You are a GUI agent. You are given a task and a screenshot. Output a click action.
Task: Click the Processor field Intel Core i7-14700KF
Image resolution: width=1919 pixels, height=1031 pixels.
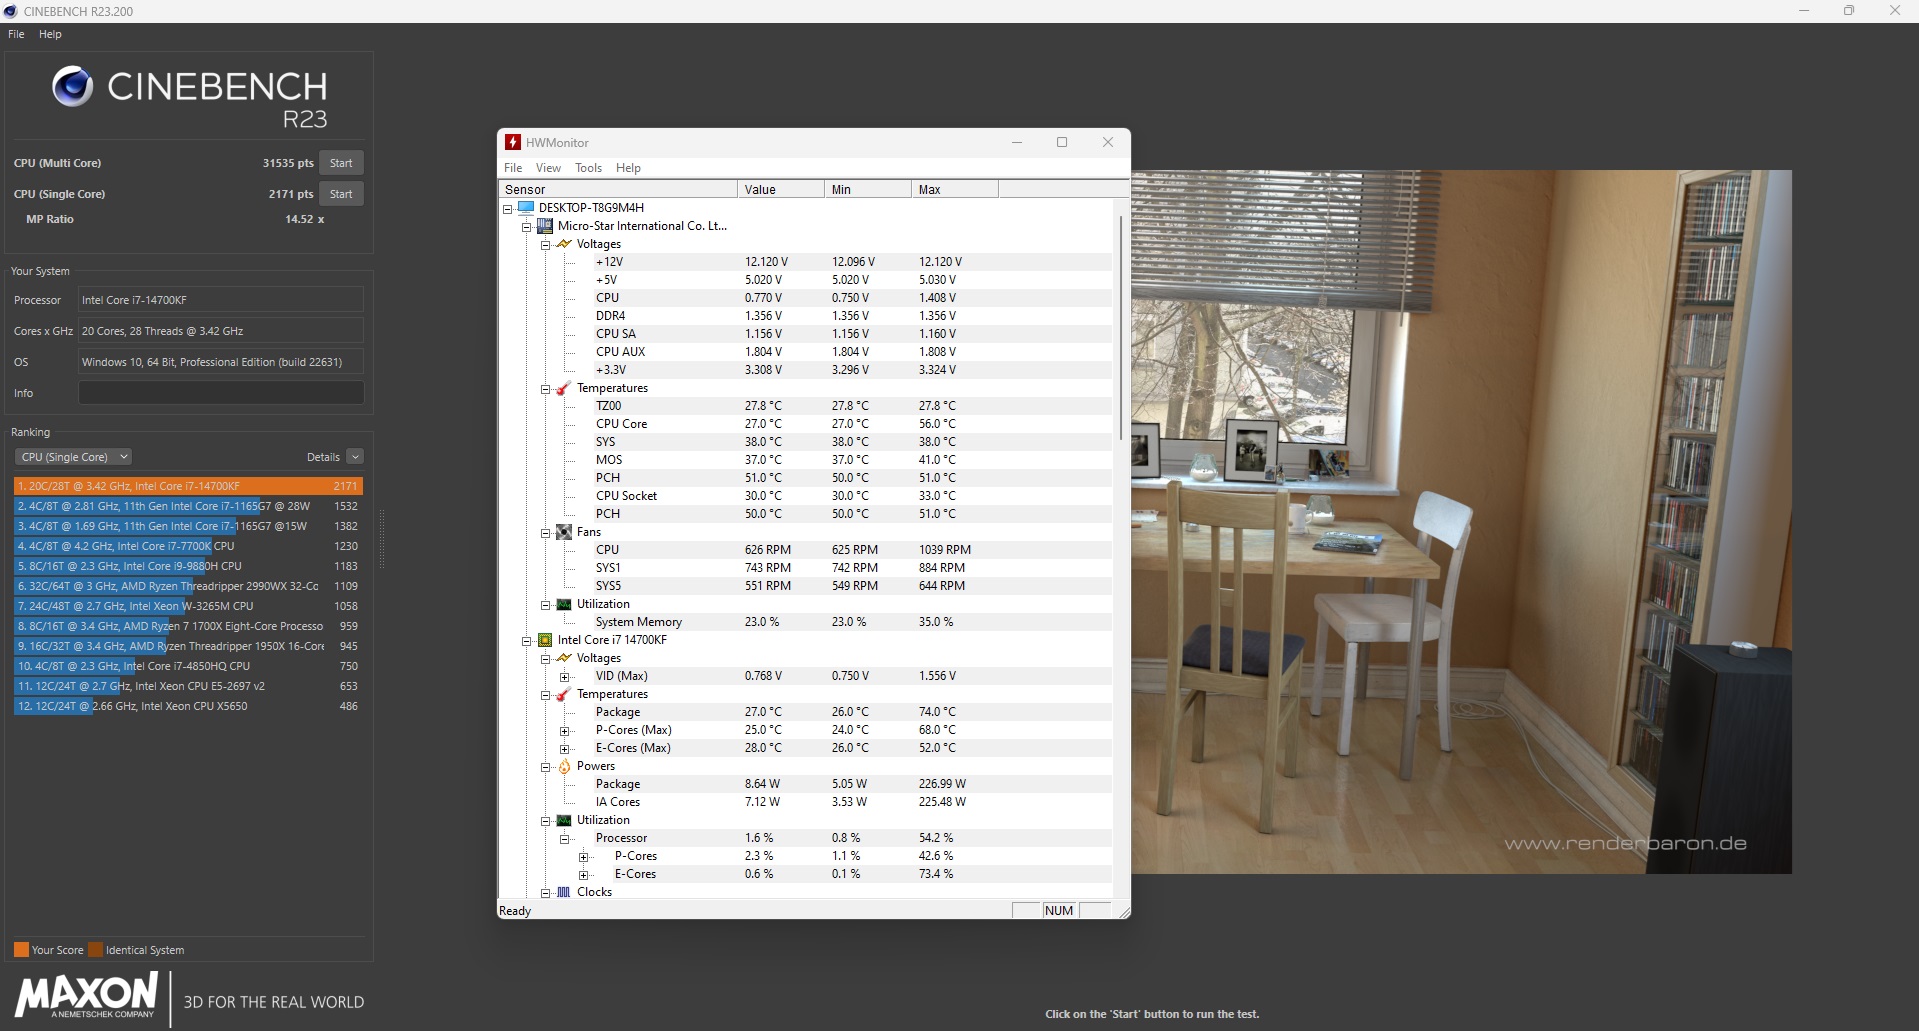tap(221, 300)
